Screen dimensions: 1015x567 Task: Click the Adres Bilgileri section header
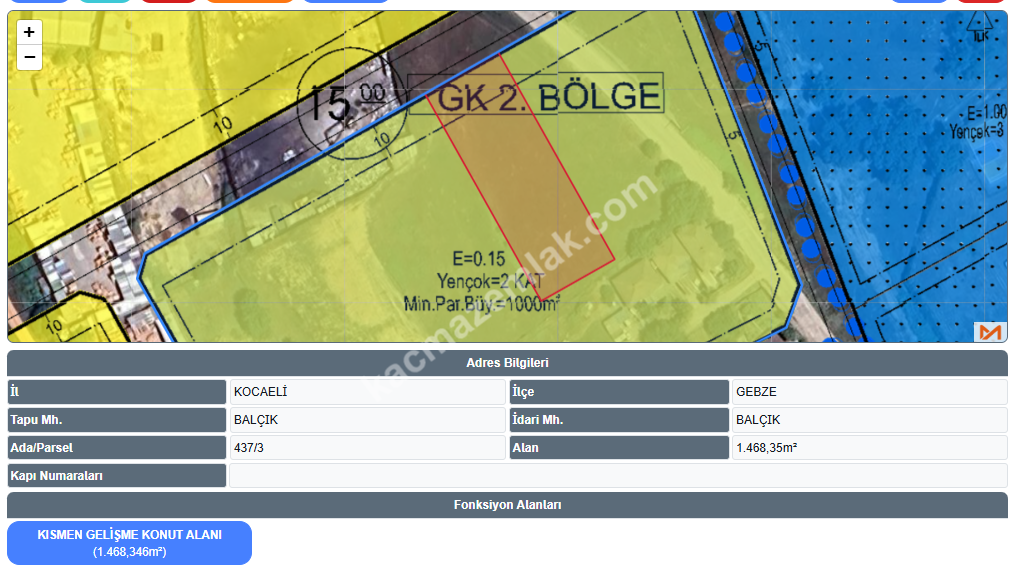coord(507,363)
